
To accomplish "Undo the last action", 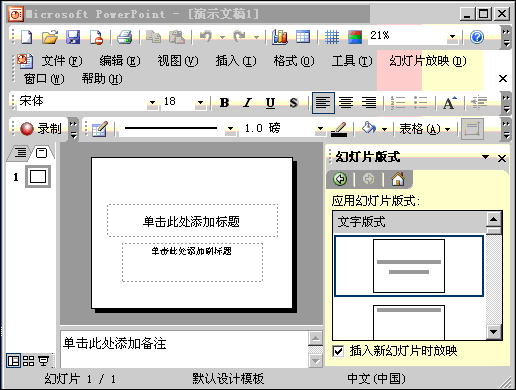I will coord(206,36).
